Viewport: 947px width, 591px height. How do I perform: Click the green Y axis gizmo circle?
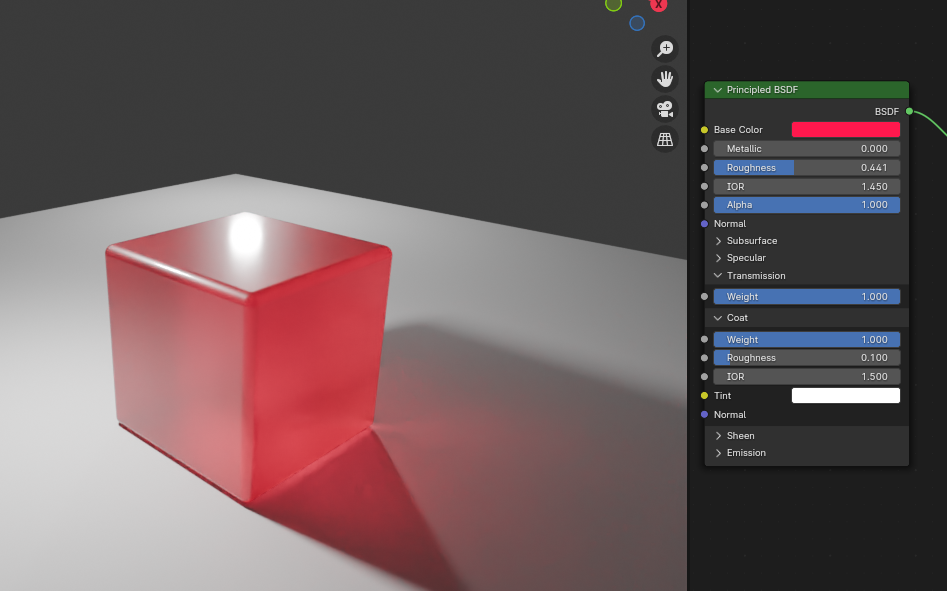[x=613, y=4]
